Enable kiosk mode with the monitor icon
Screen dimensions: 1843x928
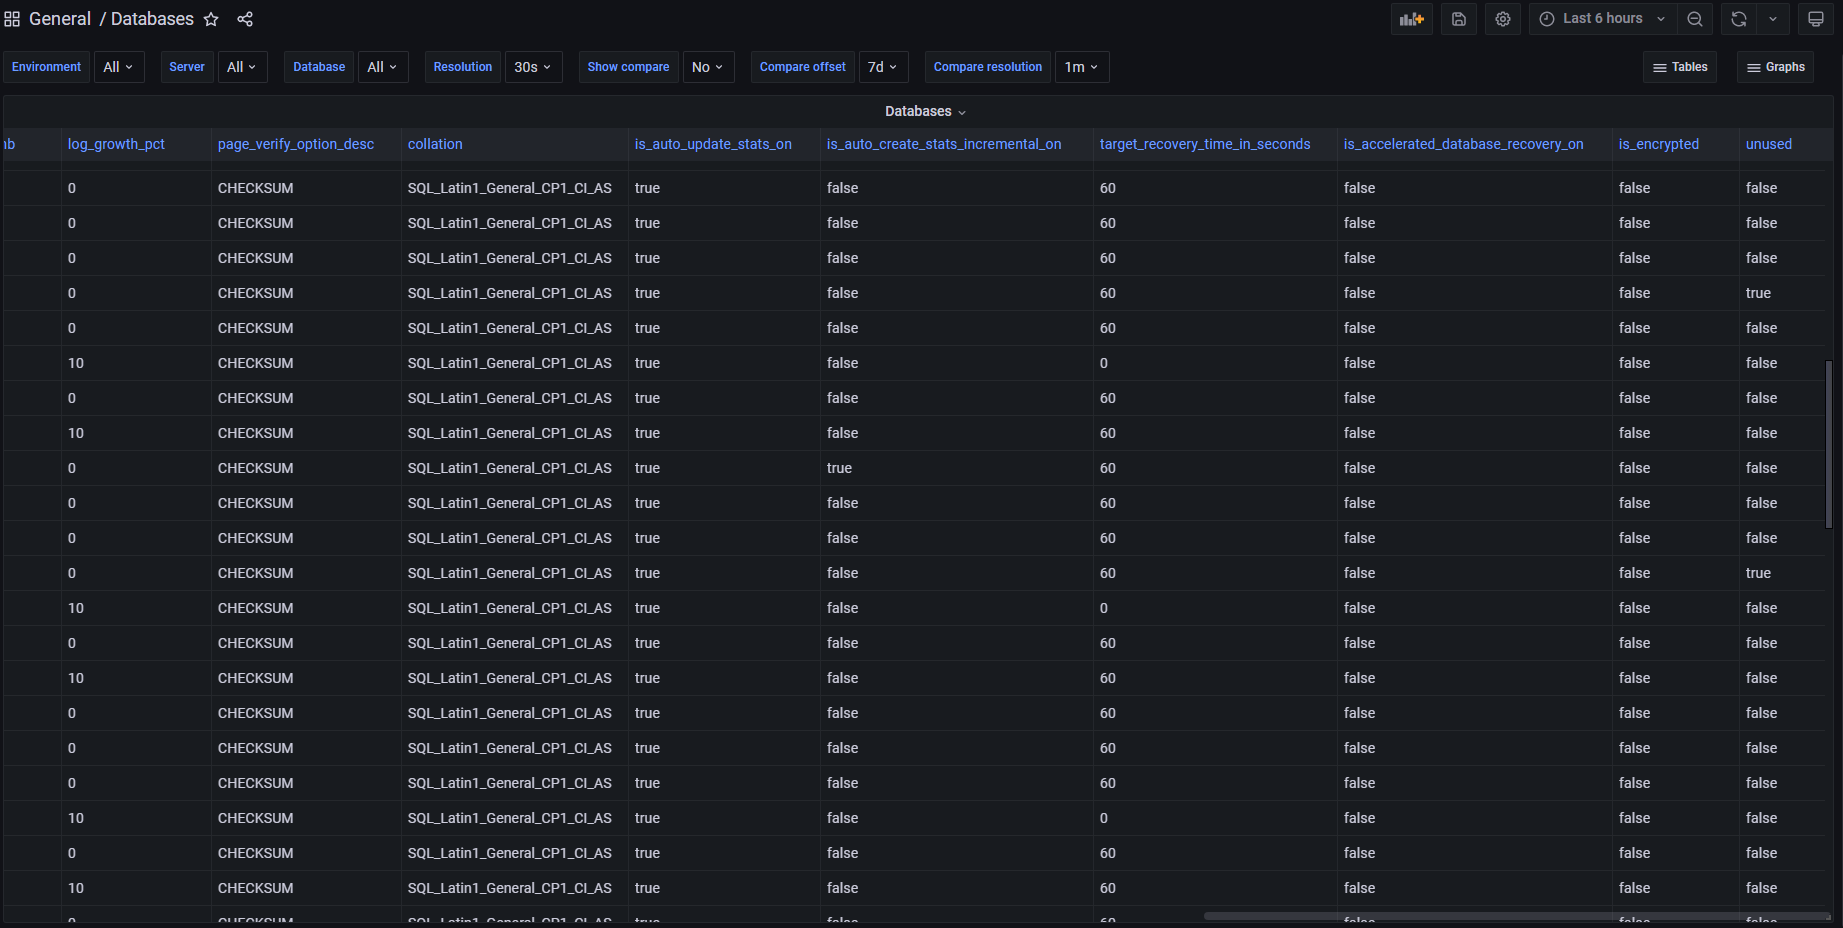click(x=1815, y=18)
